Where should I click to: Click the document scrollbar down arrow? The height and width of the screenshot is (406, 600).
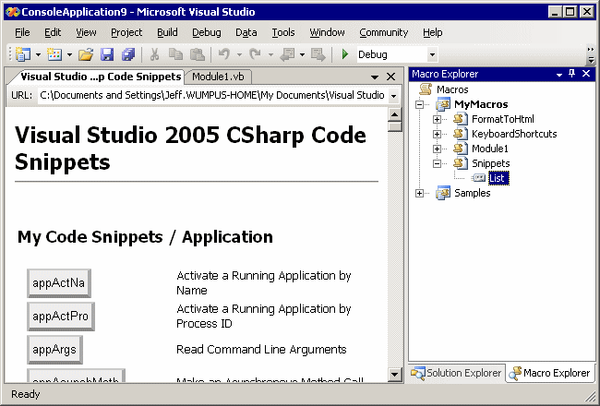[395, 374]
